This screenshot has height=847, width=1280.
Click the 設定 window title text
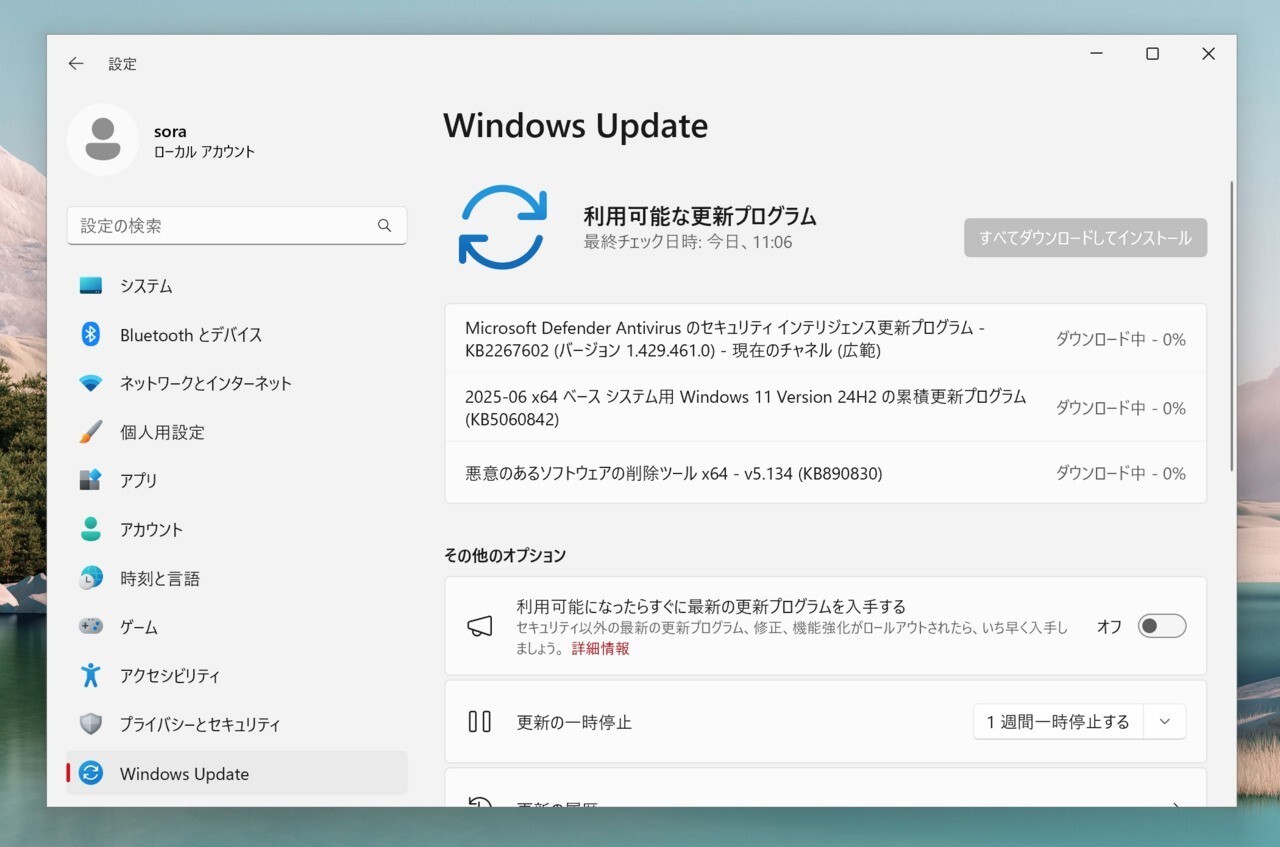tap(123, 64)
